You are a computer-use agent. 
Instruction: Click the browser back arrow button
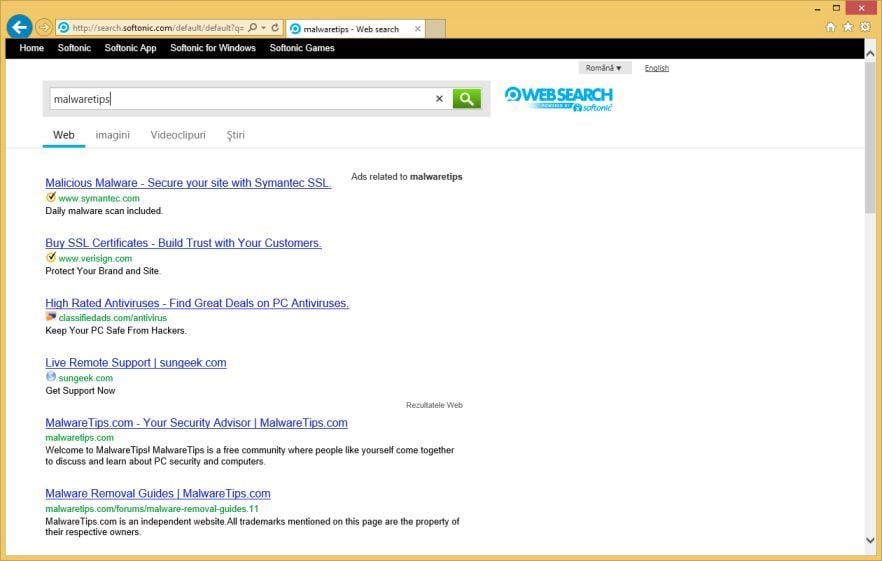[x=20, y=26]
